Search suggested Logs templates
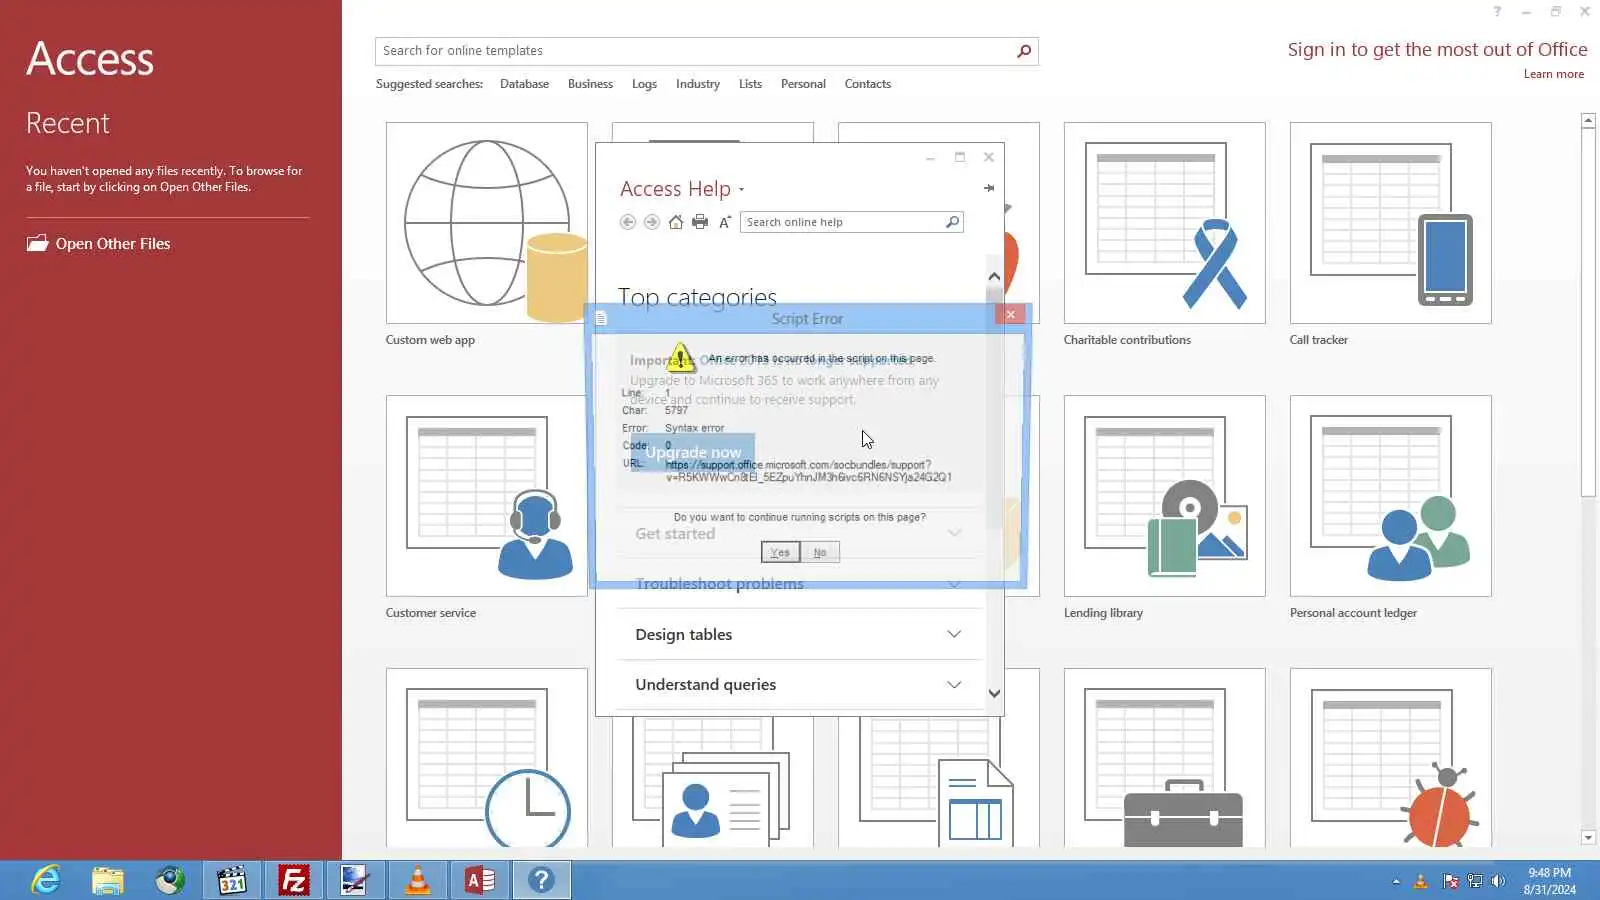1600x900 pixels. click(x=644, y=84)
